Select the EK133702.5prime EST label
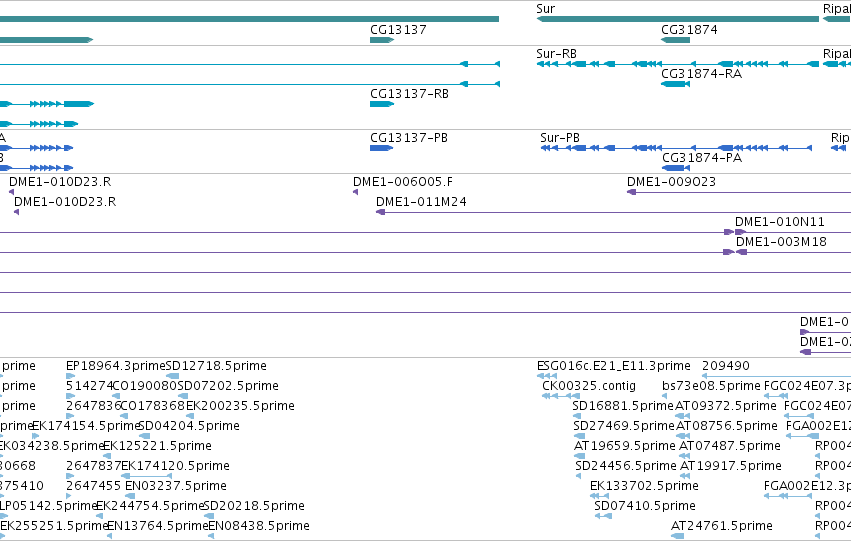This screenshot has height=541, width=851. 644,486
